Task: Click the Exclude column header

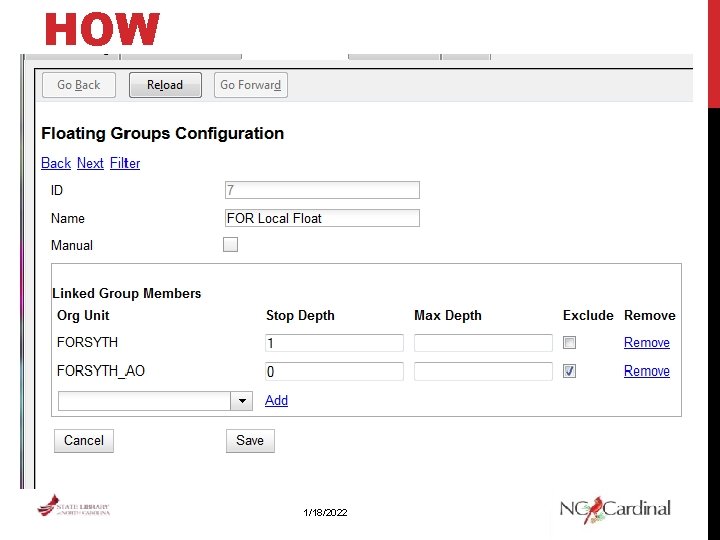Action: point(588,315)
